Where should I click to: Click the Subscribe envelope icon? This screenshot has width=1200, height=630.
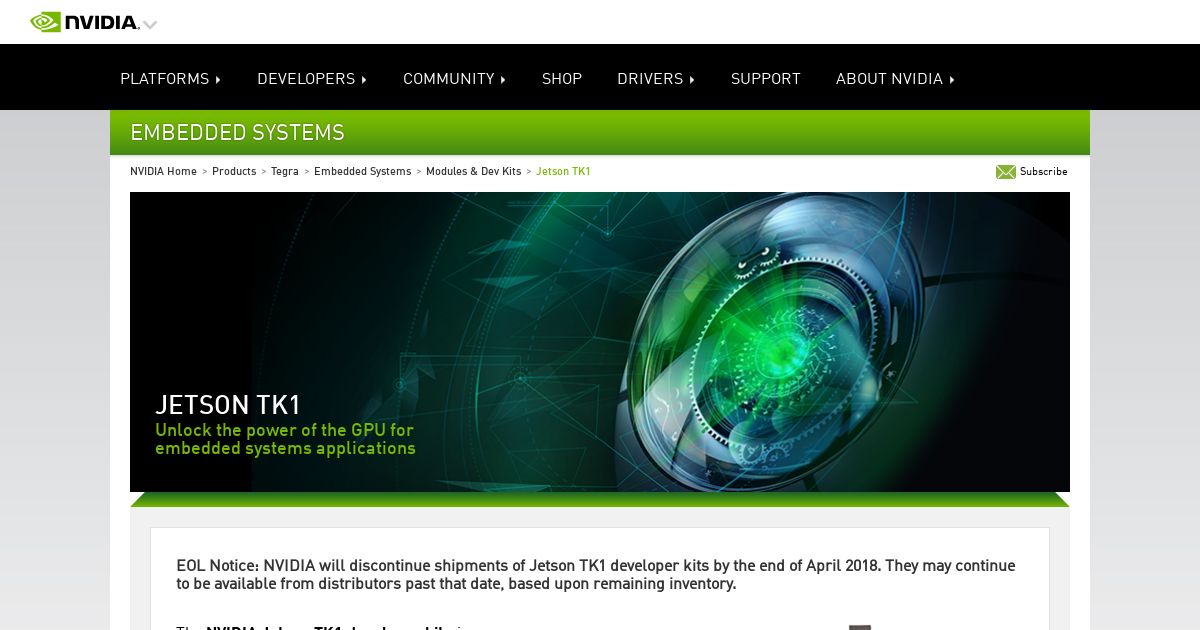tap(1006, 172)
